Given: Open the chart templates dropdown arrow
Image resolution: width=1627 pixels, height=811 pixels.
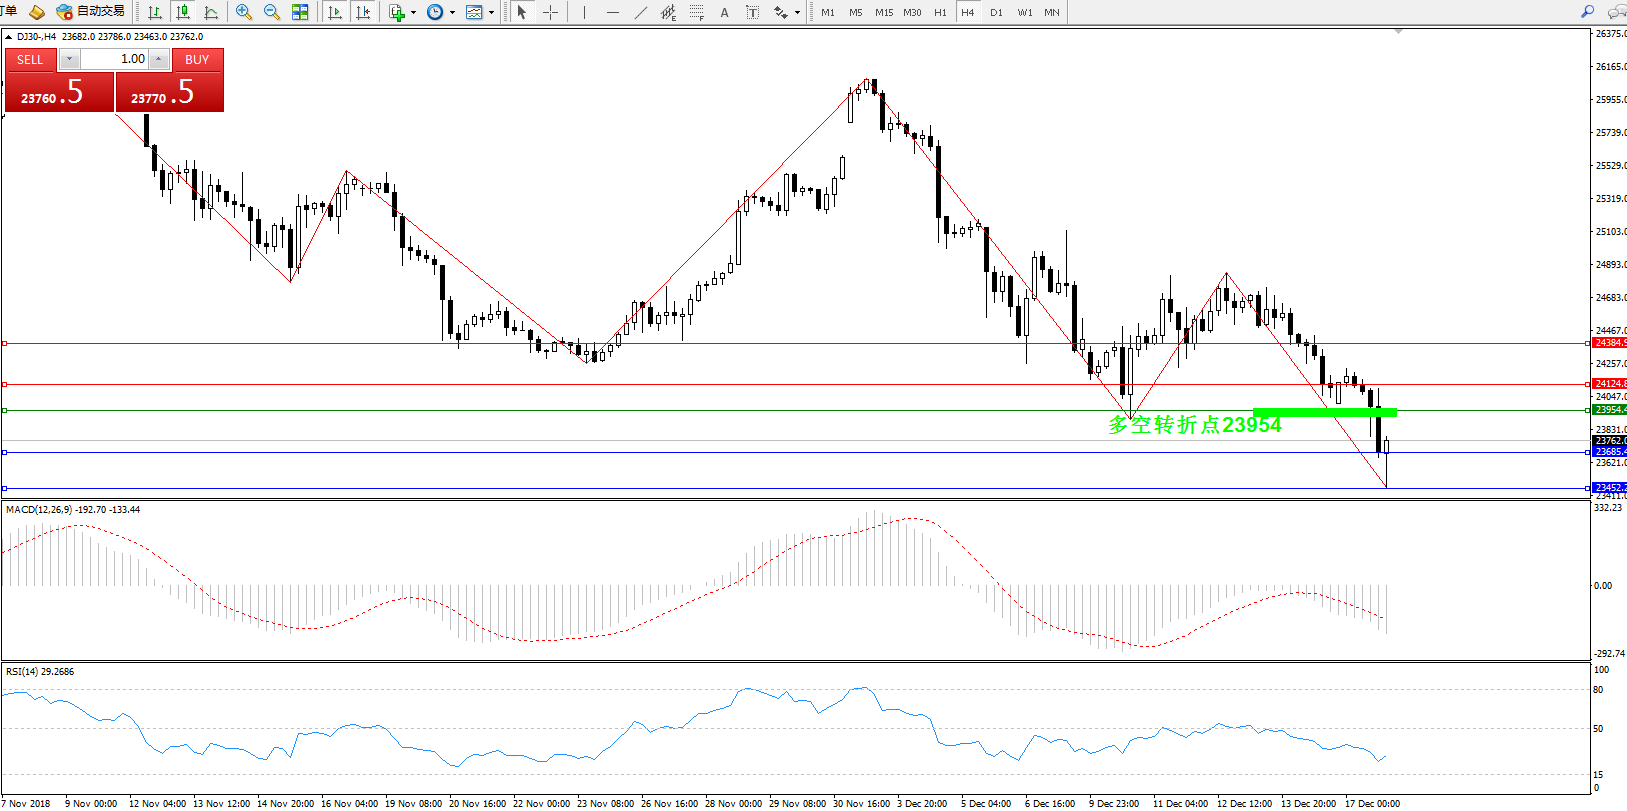Looking at the screenshot, I should (x=491, y=13).
